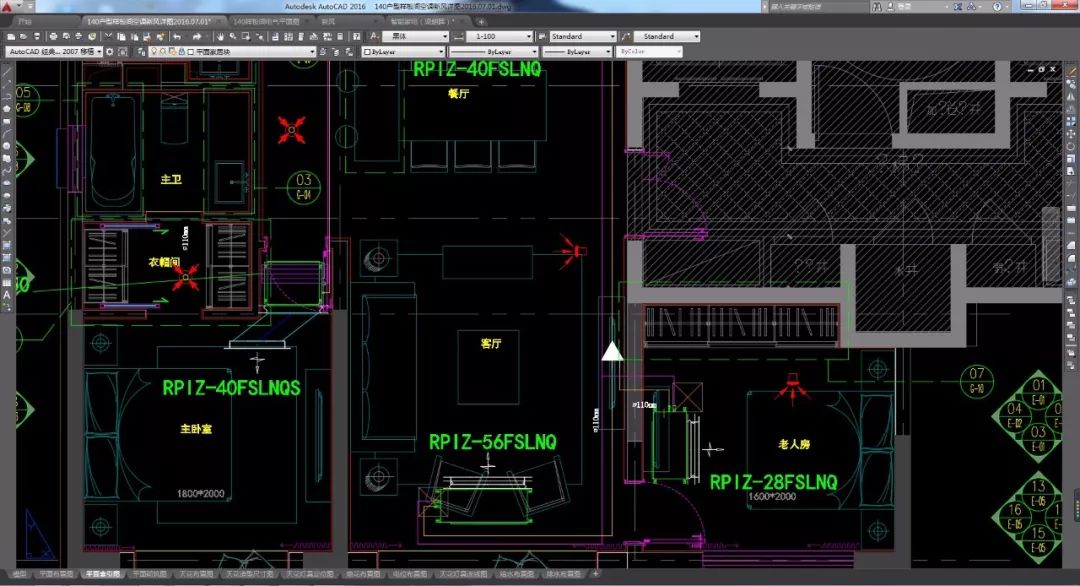This screenshot has height=586, width=1080.
Task: Toggle the layer freeze sun icon
Action: [x=163, y=52]
